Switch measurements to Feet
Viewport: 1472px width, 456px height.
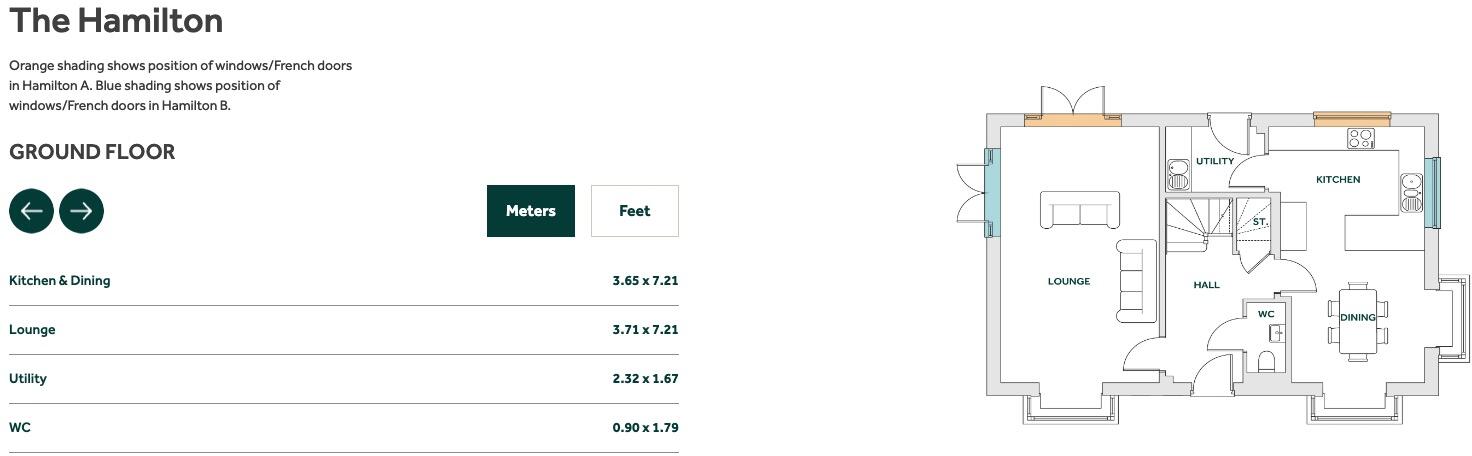634,211
